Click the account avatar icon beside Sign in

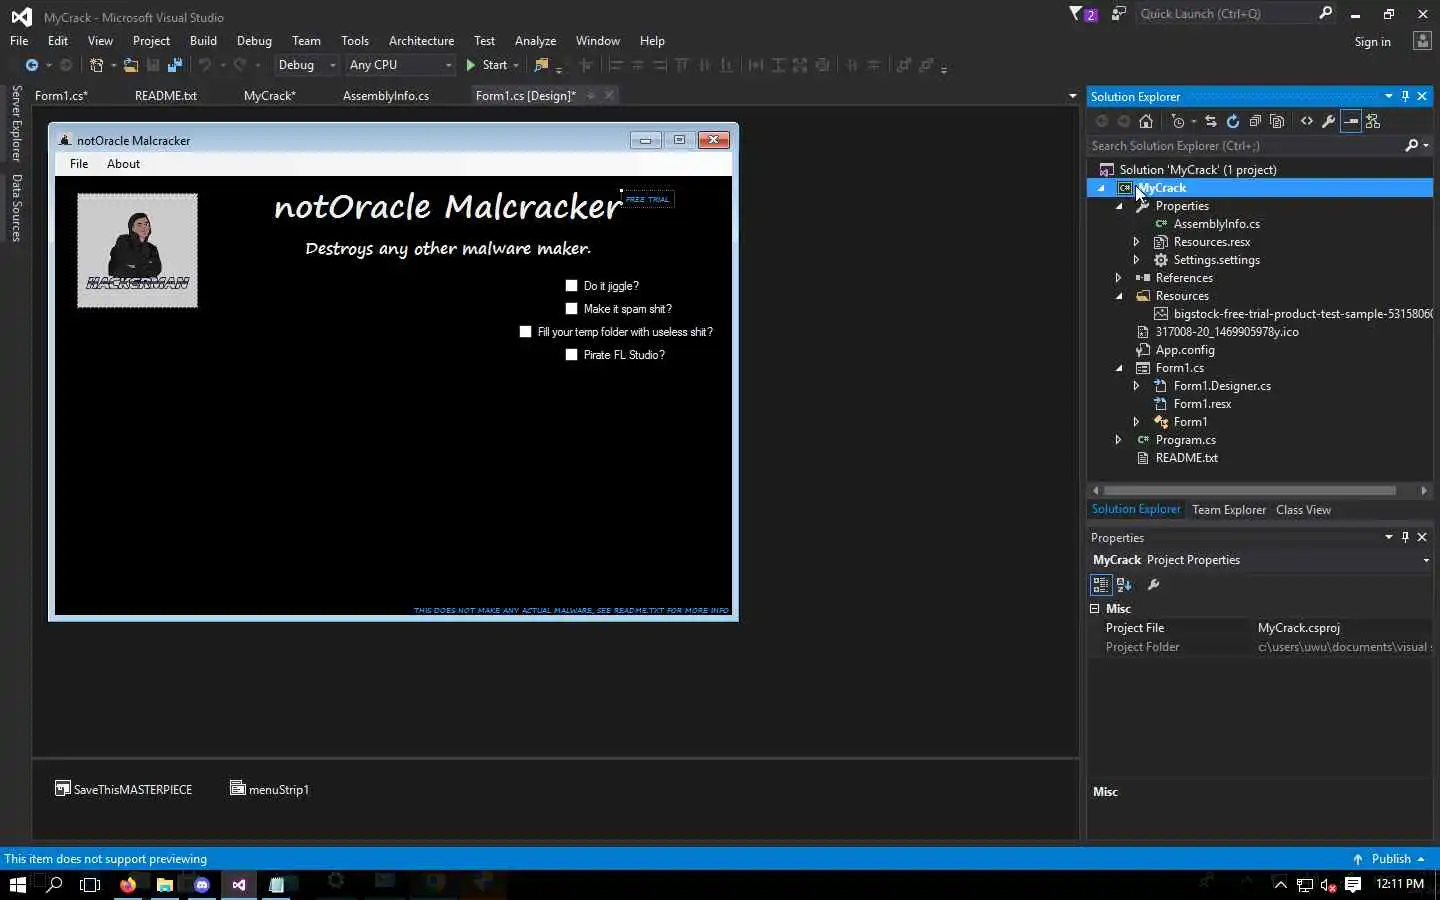coord(1422,41)
